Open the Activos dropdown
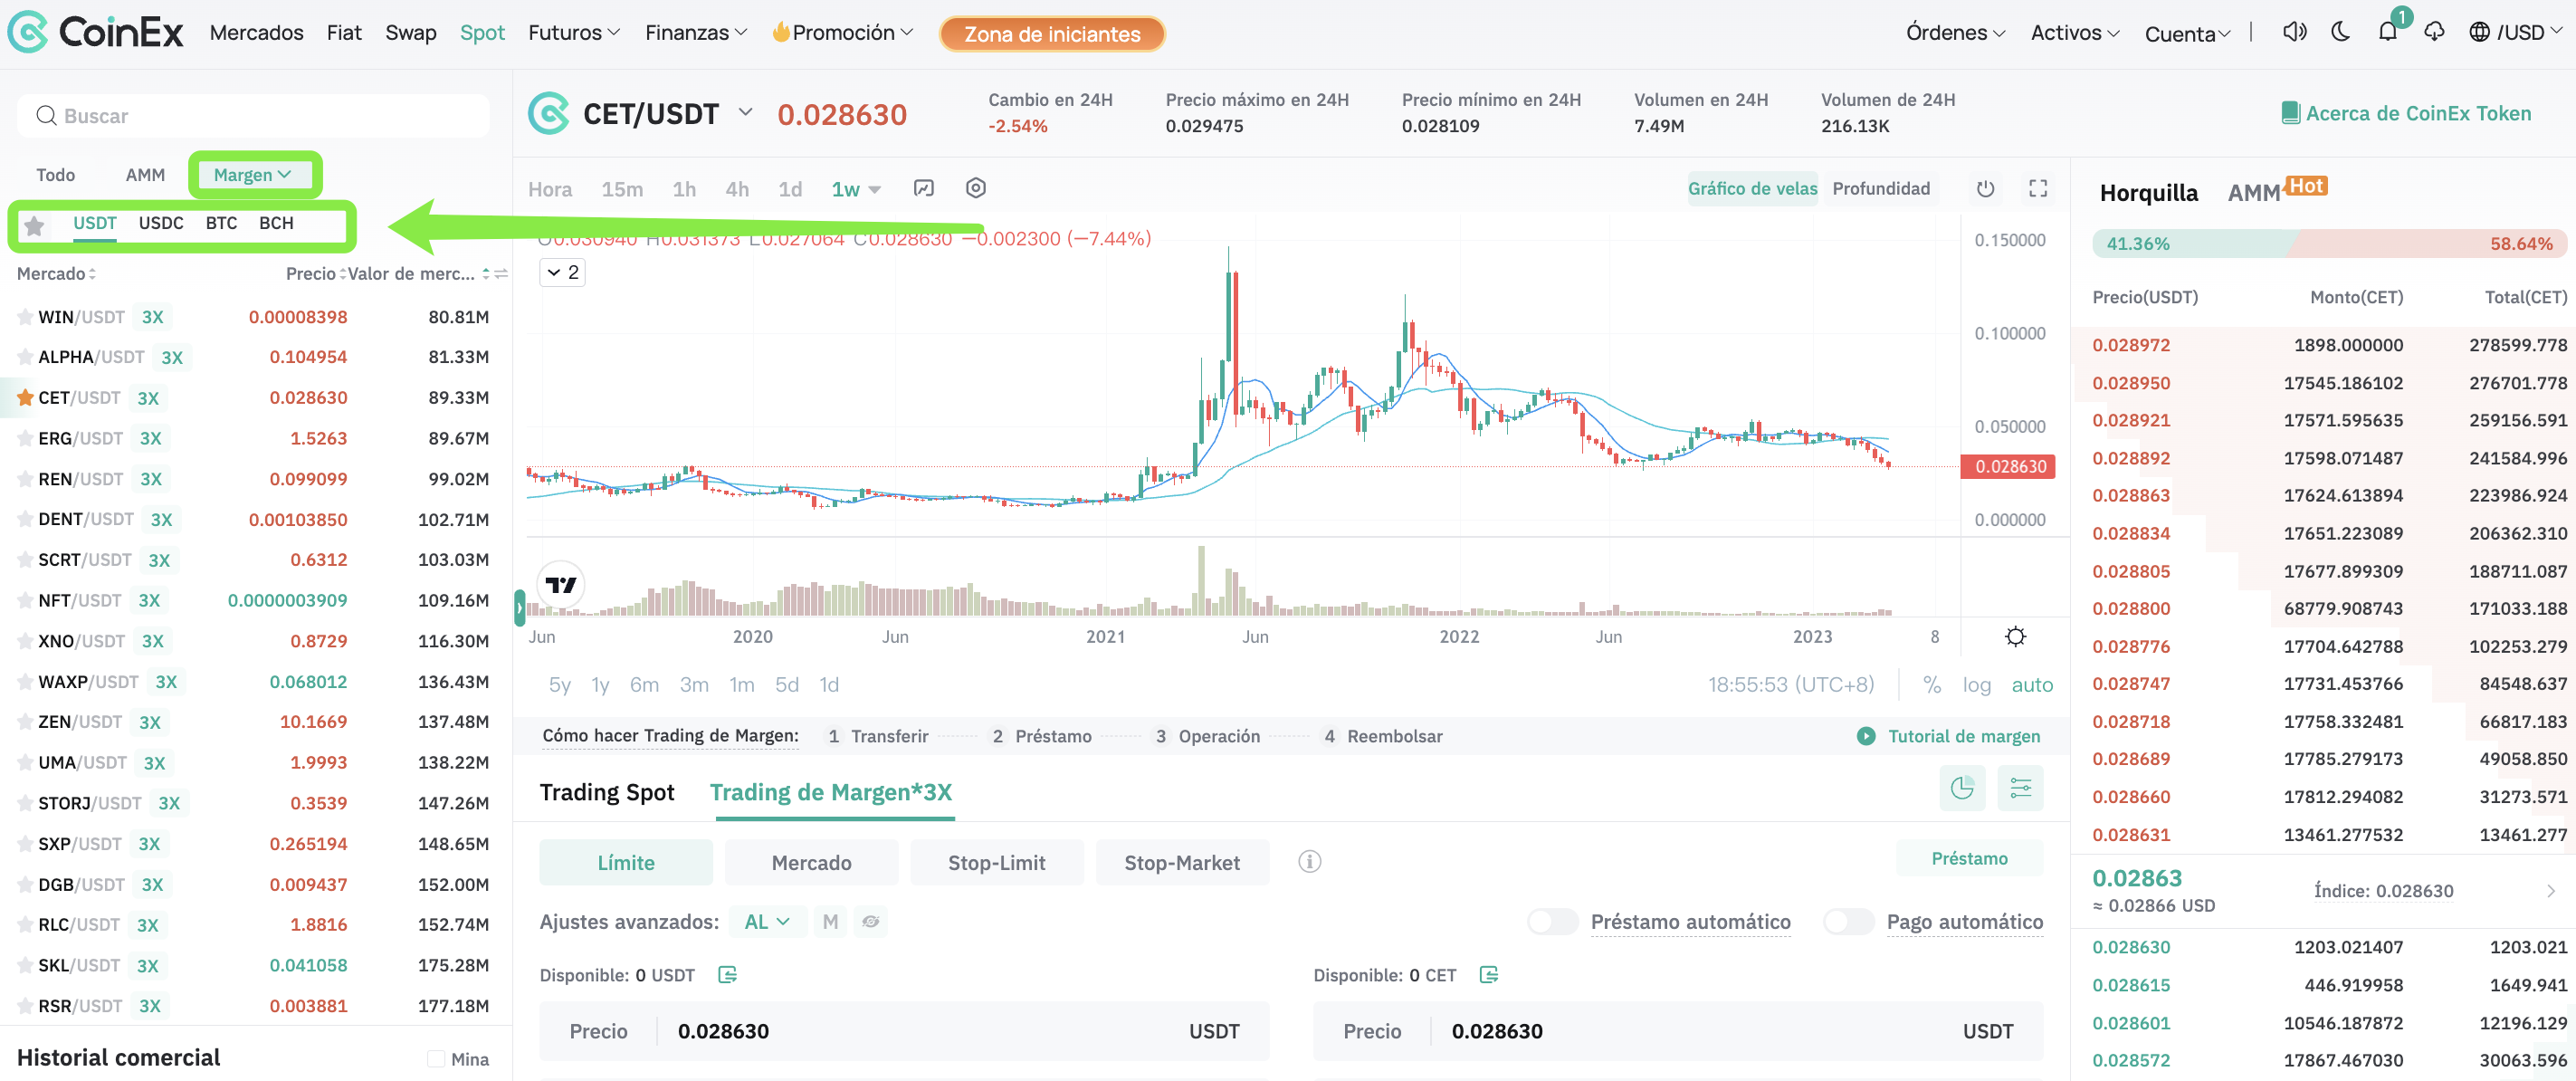The image size is (2576, 1081). click(x=2075, y=32)
